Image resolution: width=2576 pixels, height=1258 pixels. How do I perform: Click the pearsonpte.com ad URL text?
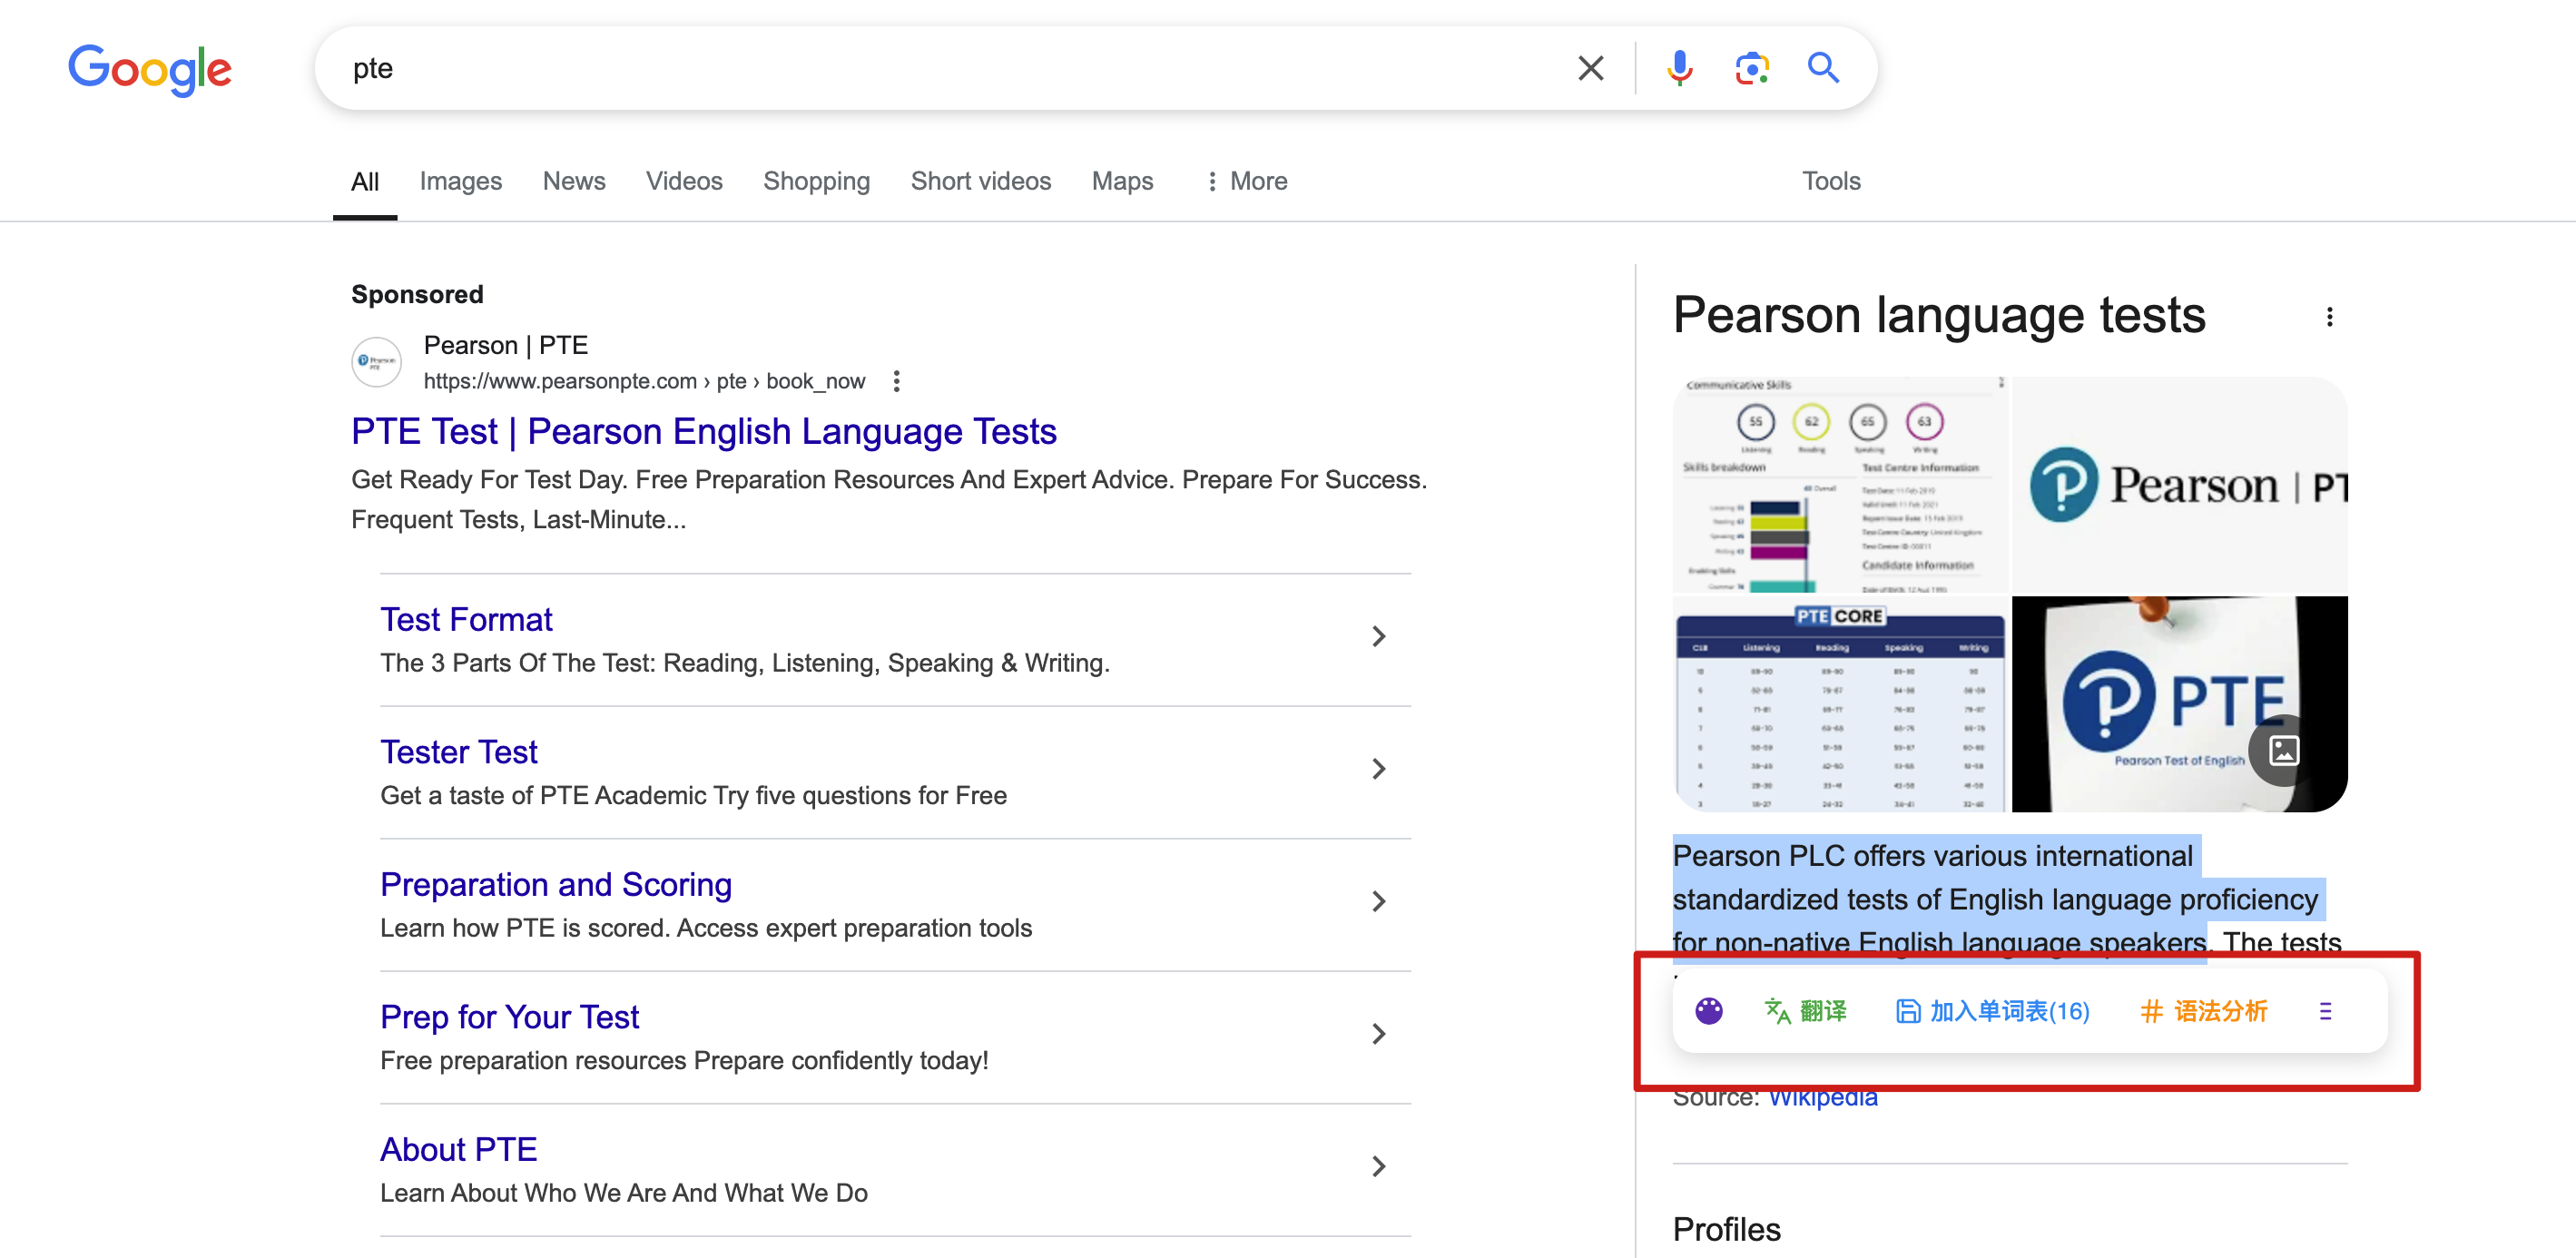(644, 381)
